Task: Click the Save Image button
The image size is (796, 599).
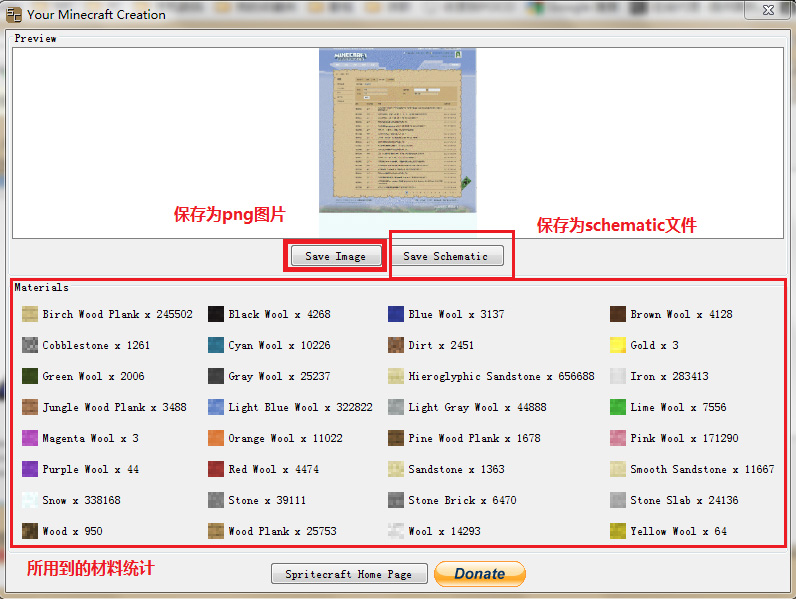Action: point(336,256)
